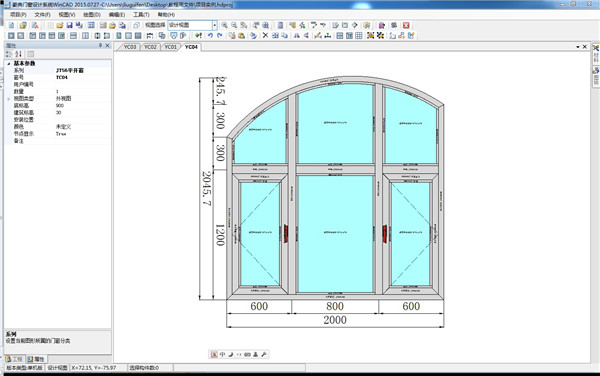Click the calculator icon in top toolbar
Screen dimensions: 600x376
tap(280, 25)
